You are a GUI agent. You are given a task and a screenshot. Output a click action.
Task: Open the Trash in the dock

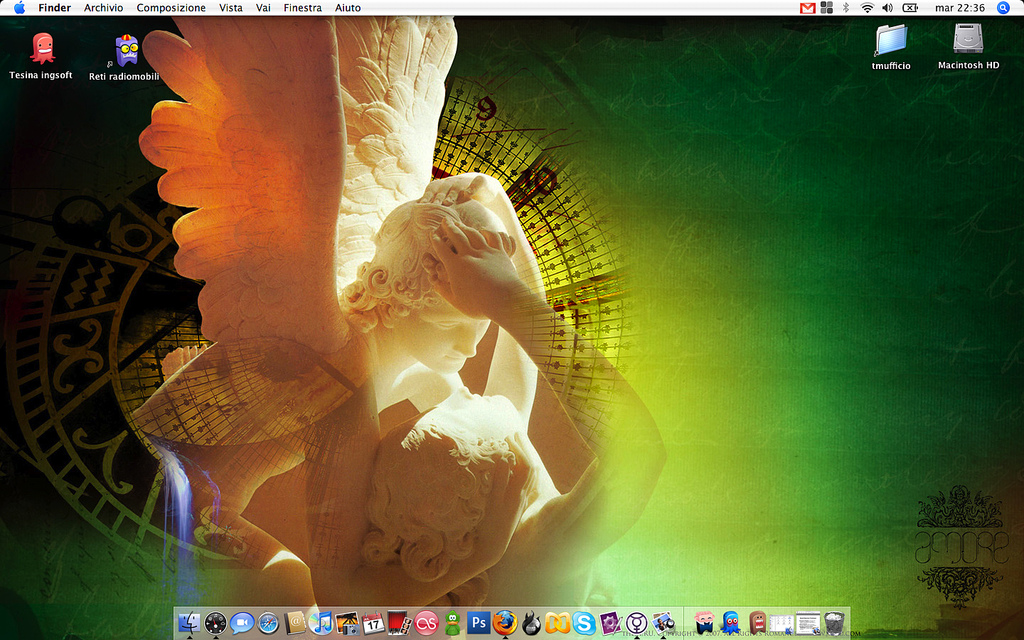pos(834,623)
